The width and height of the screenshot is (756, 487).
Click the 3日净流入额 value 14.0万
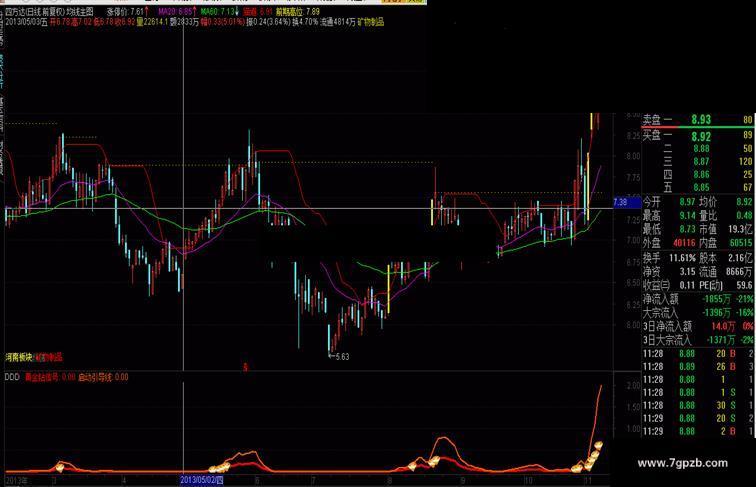pos(723,326)
